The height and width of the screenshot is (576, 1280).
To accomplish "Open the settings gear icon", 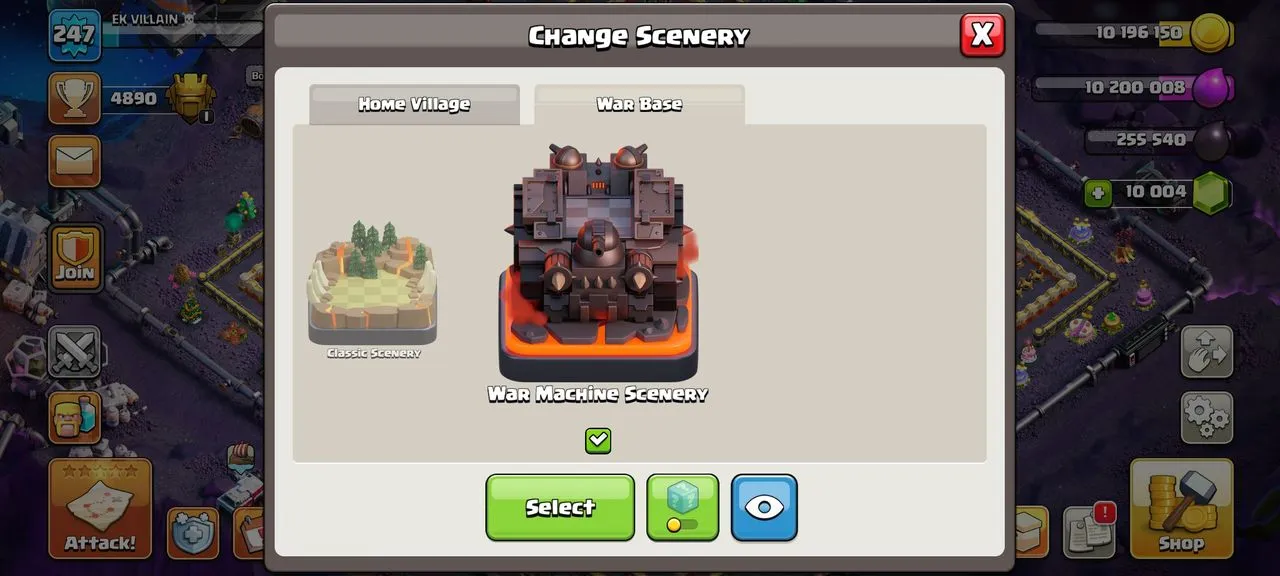I will click(x=1207, y=418).
